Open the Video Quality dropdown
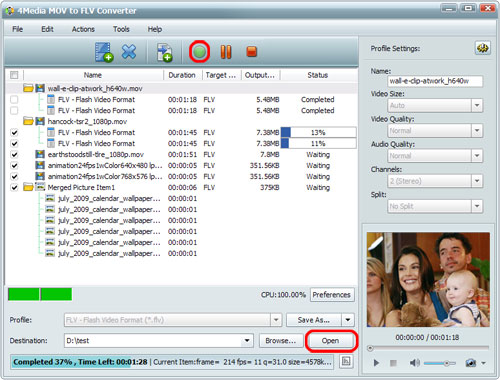The height and width of the screenshot is (380, 500). pyautogui.click(x=477, y=131)
